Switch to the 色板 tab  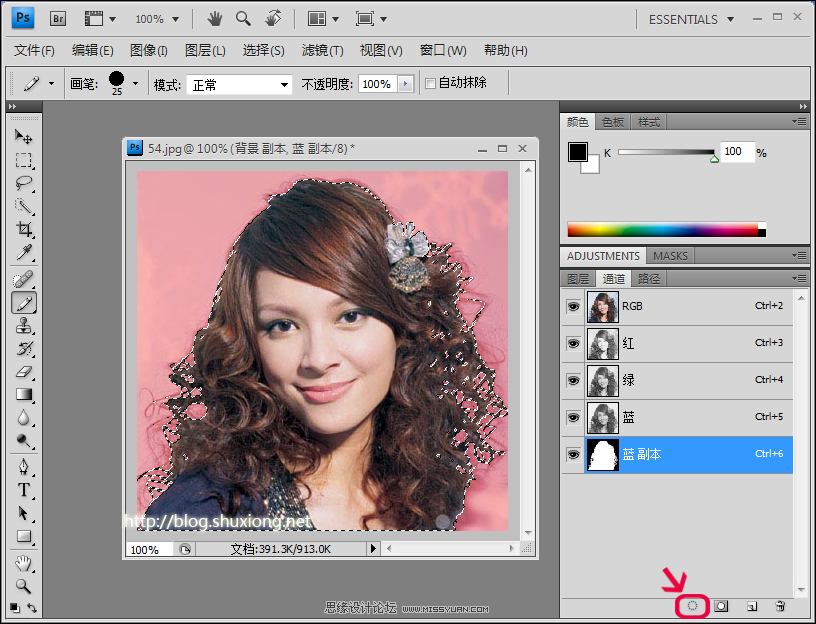click(x=613, y=122)
